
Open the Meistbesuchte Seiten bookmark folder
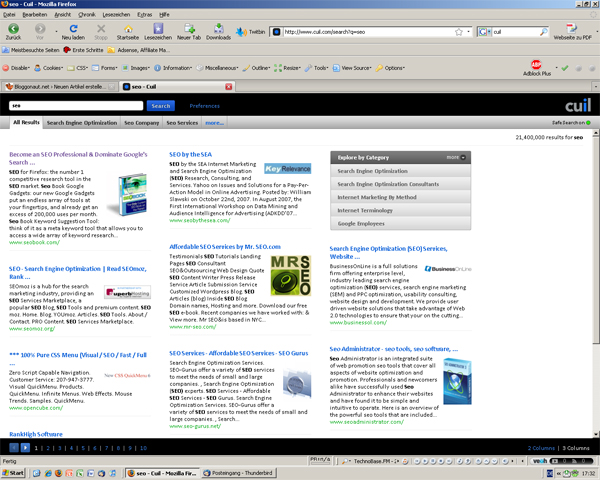[31, 50]
